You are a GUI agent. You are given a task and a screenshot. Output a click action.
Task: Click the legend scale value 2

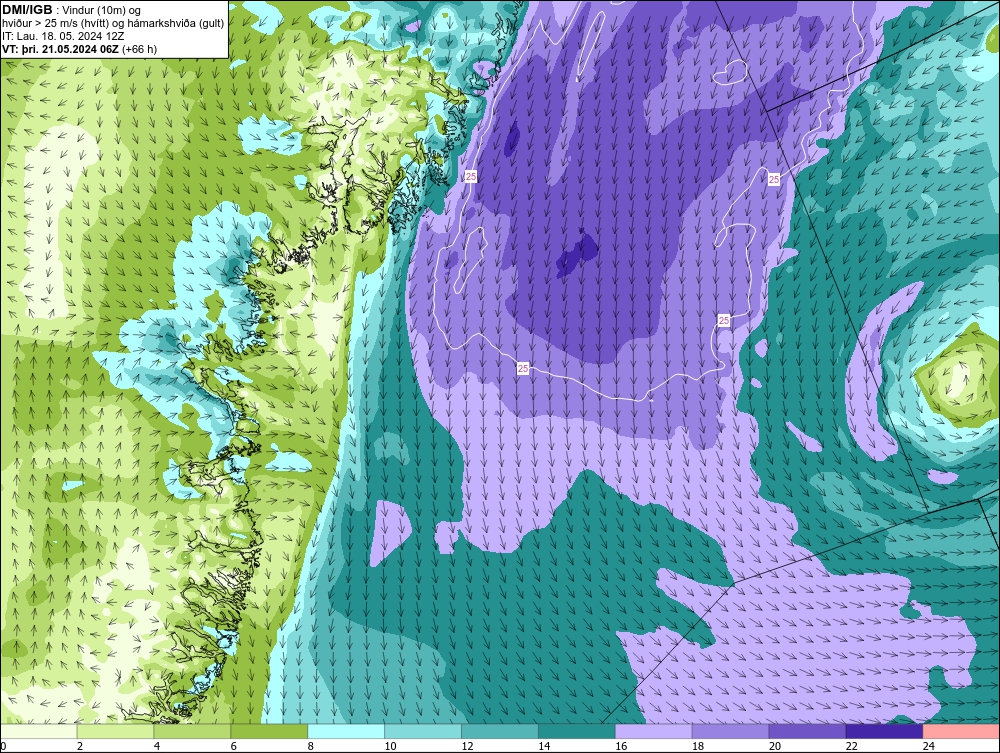[79, 746]
